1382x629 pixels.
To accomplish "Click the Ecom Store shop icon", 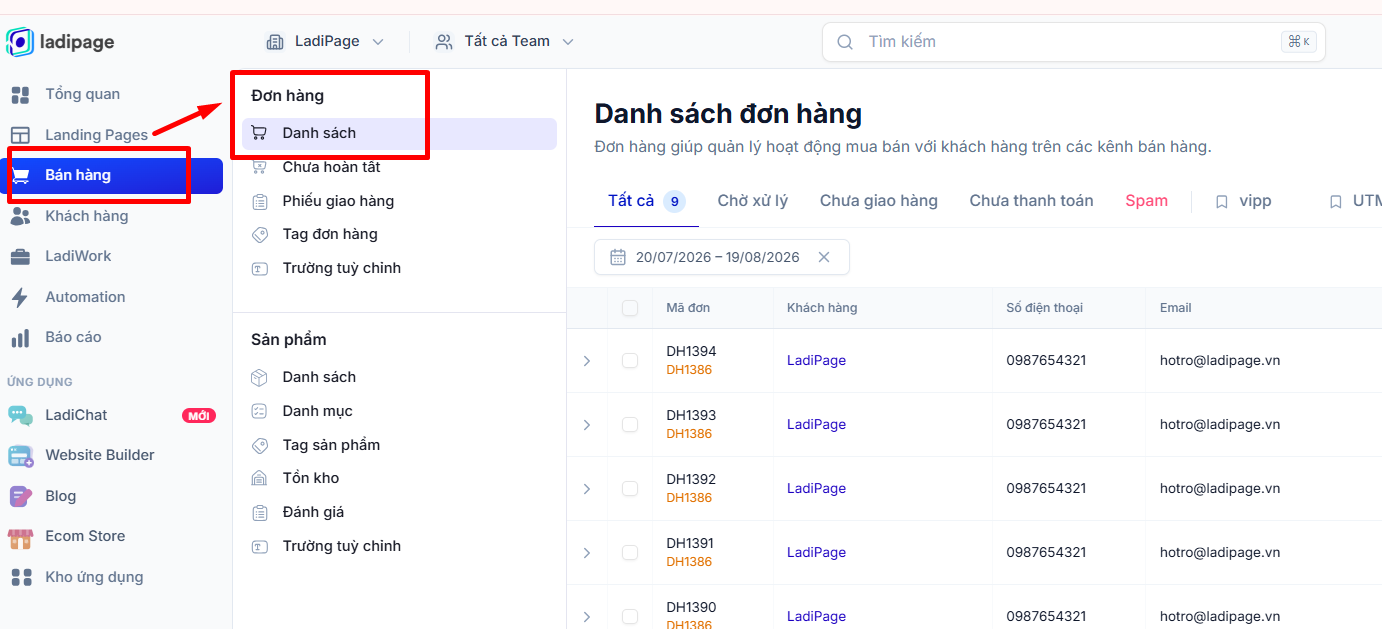I will [x=20, y=537].
